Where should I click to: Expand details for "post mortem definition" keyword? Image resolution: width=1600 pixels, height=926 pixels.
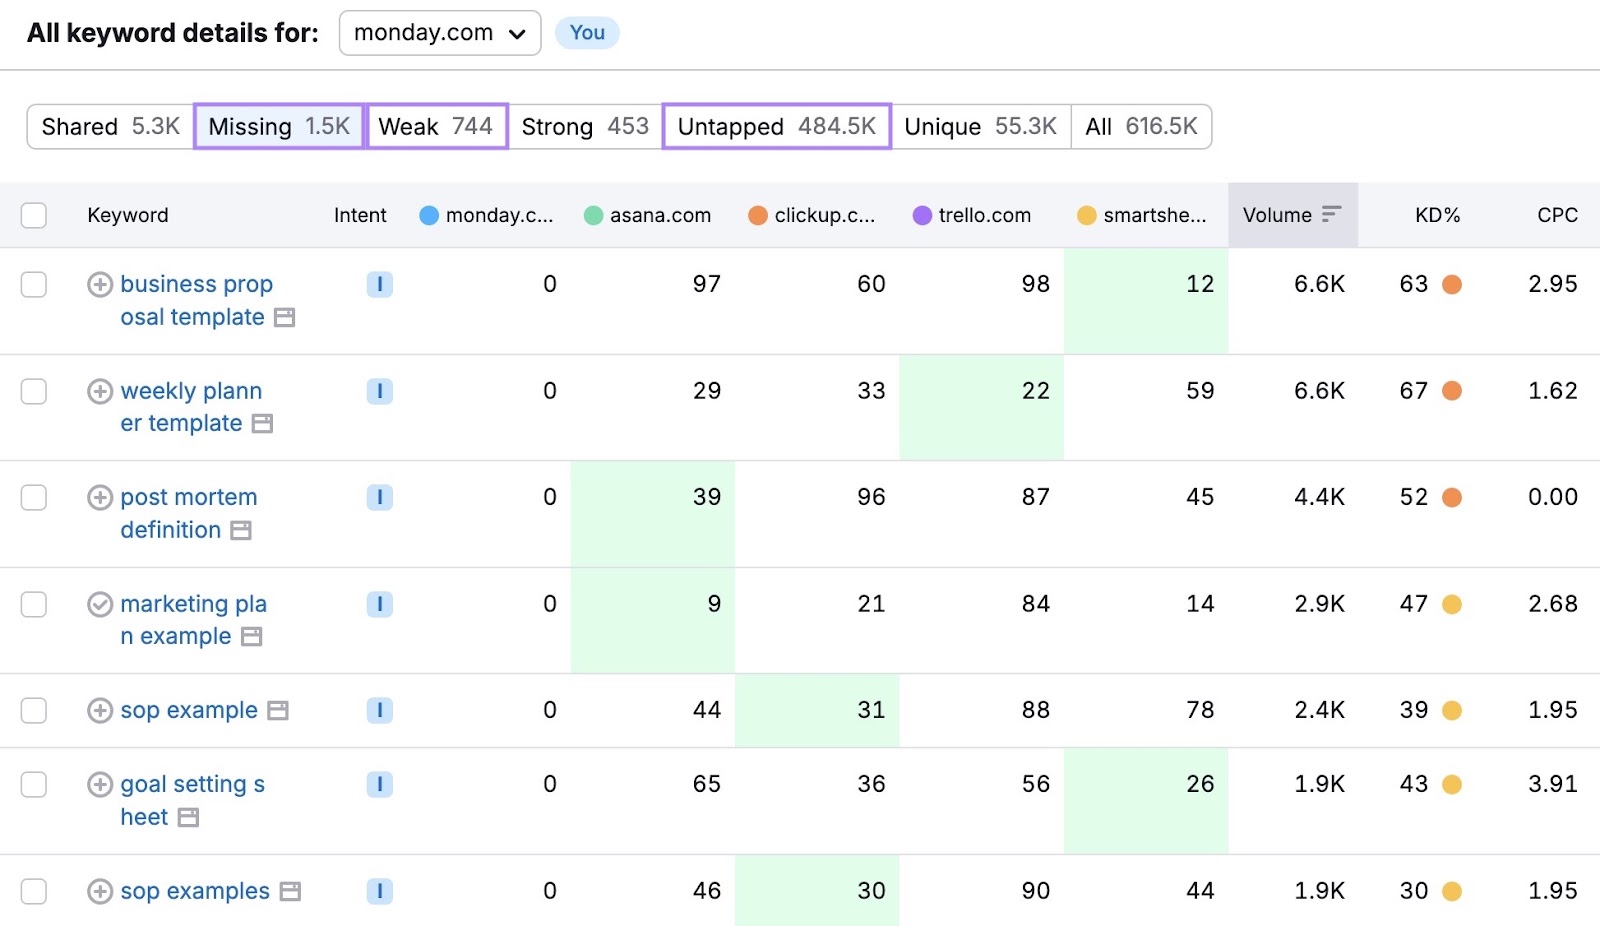(x=99, y=497)
